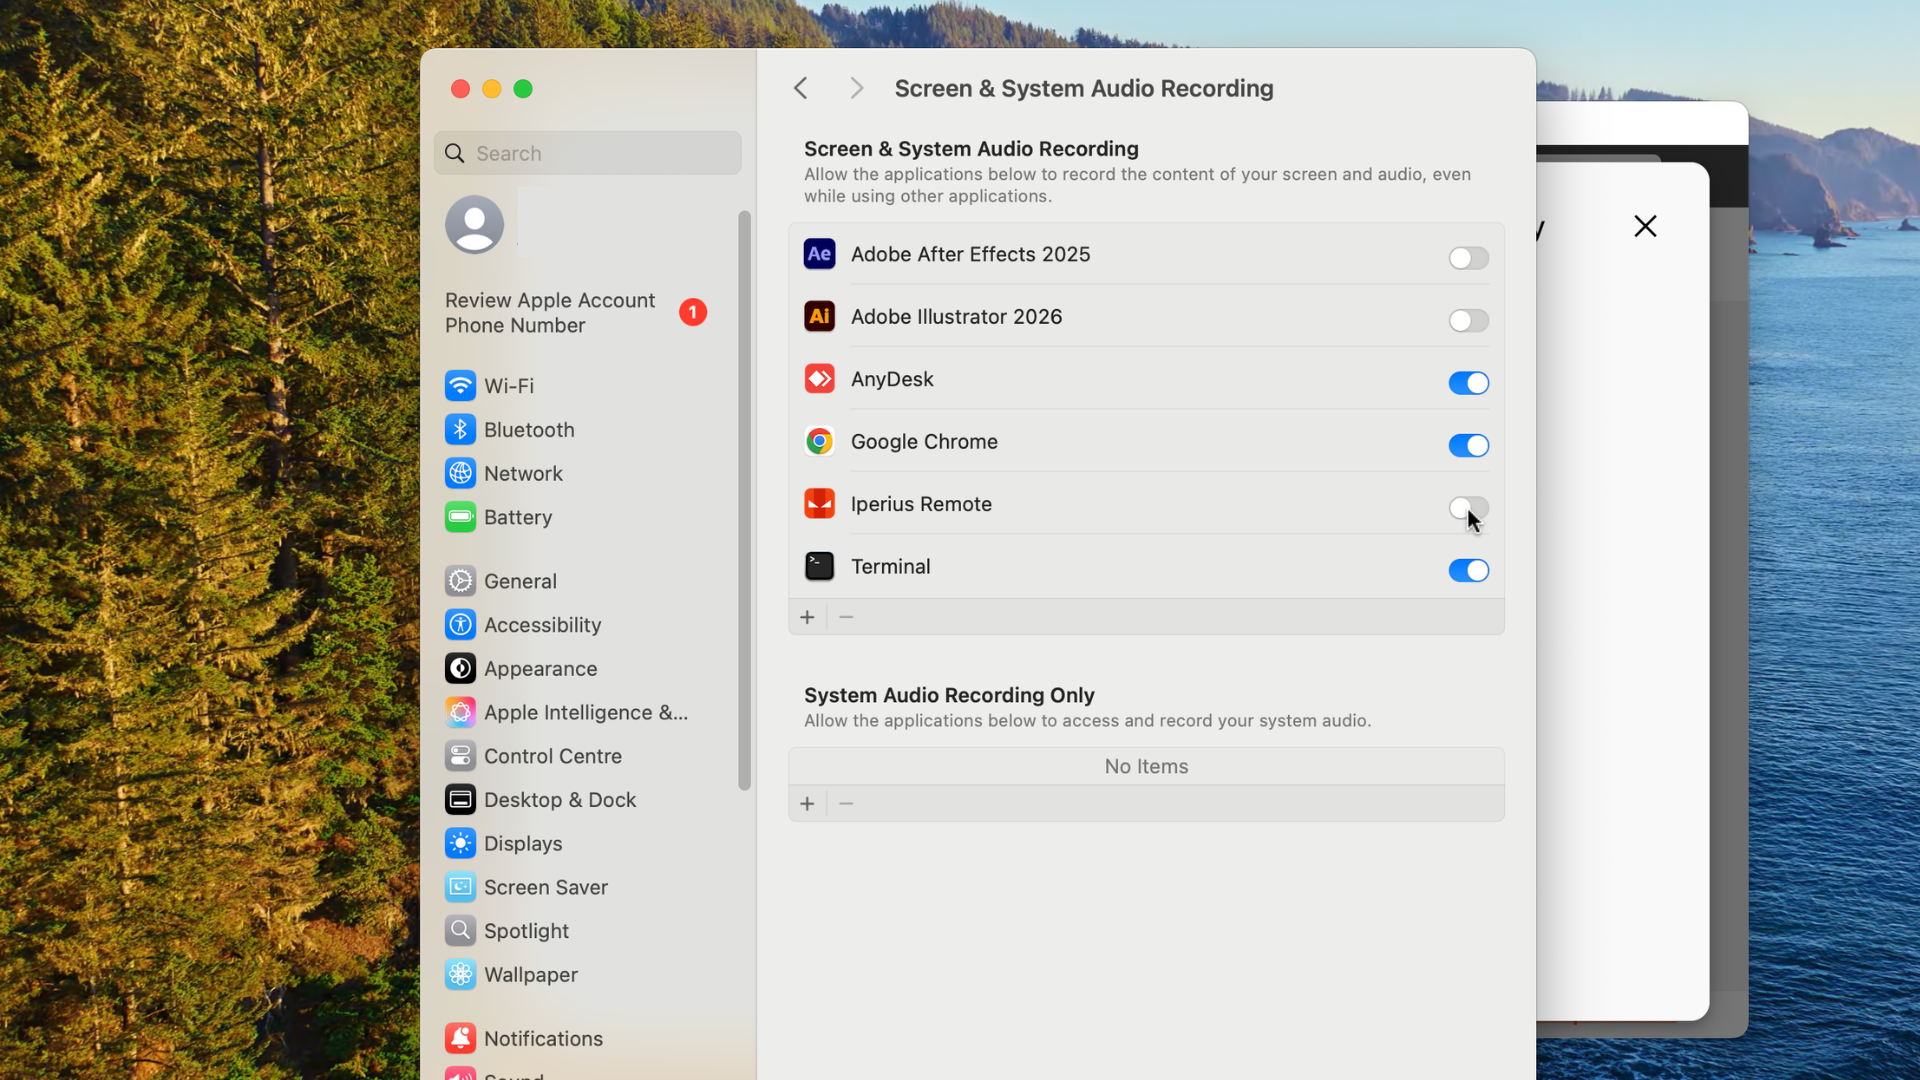Switch off Terminal screen recording
This screenshot has width=1920, height=1080.
pyautogui.click(x=1468, y=570)
